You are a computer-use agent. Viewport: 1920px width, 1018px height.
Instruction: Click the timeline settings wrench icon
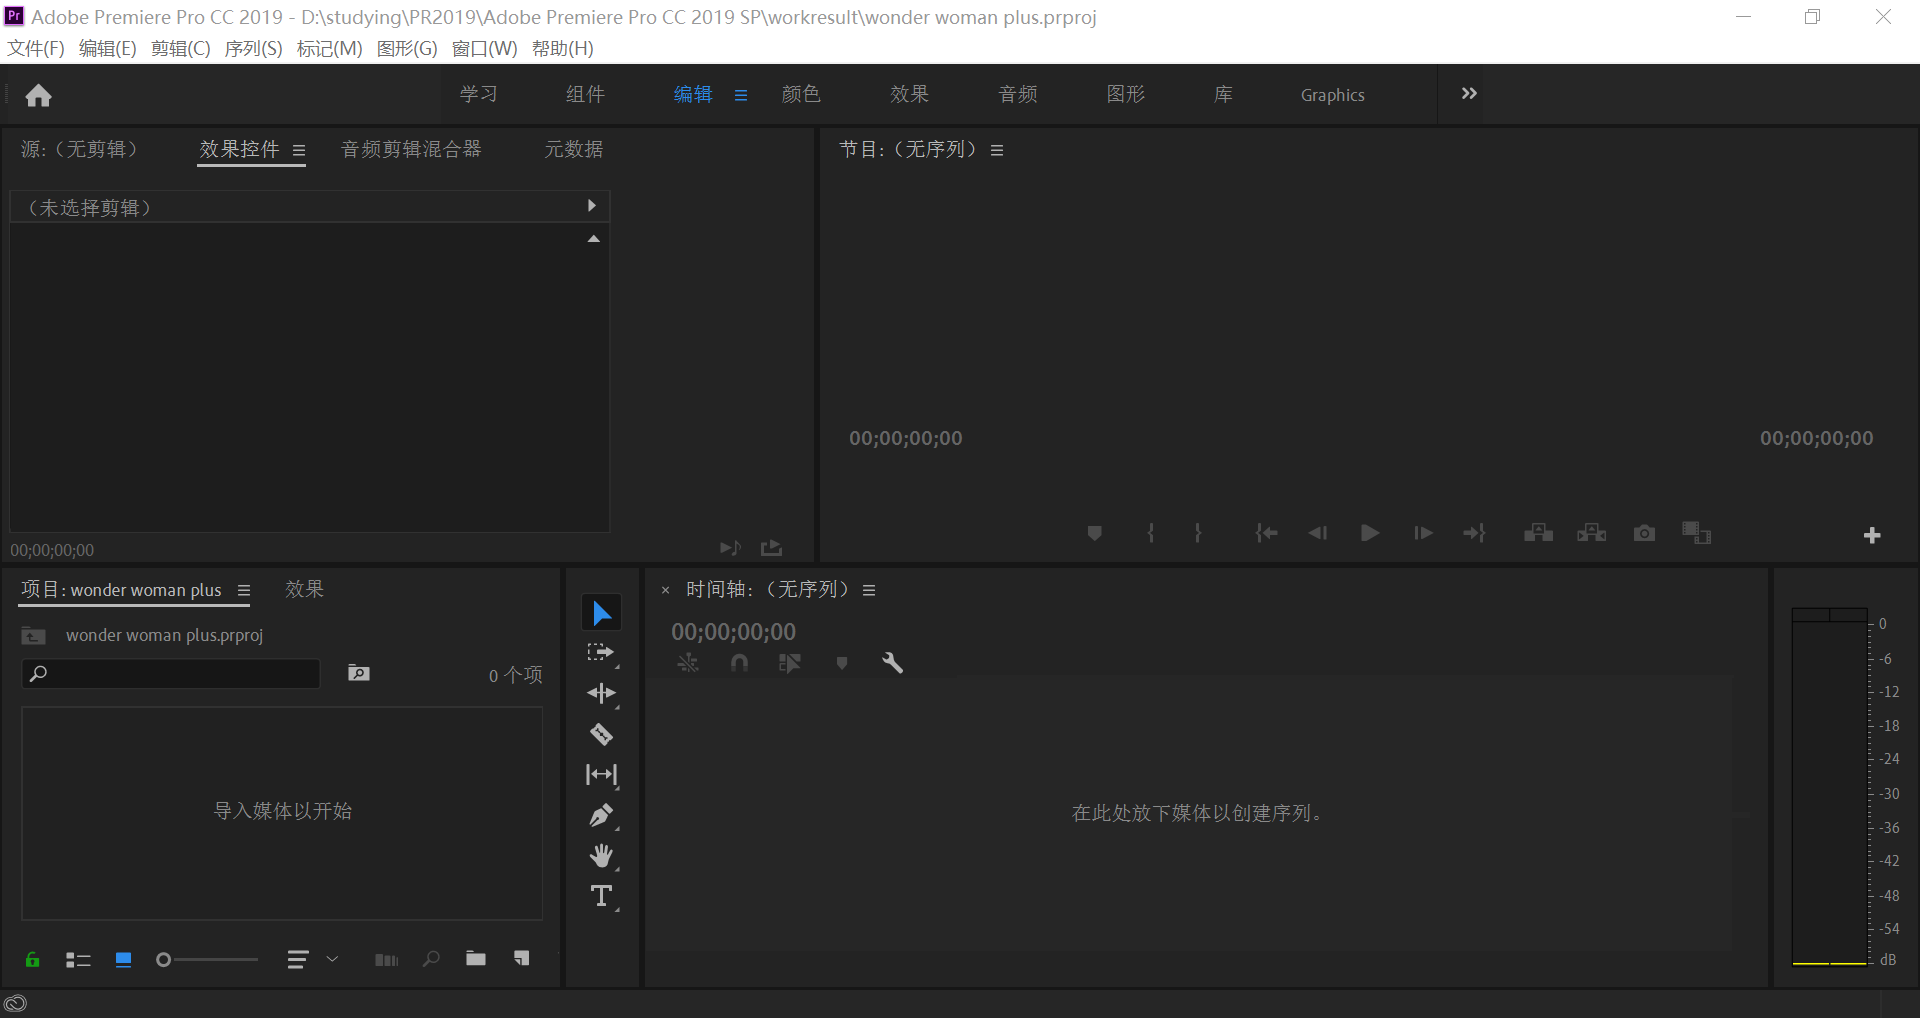(x=892, y=663)
